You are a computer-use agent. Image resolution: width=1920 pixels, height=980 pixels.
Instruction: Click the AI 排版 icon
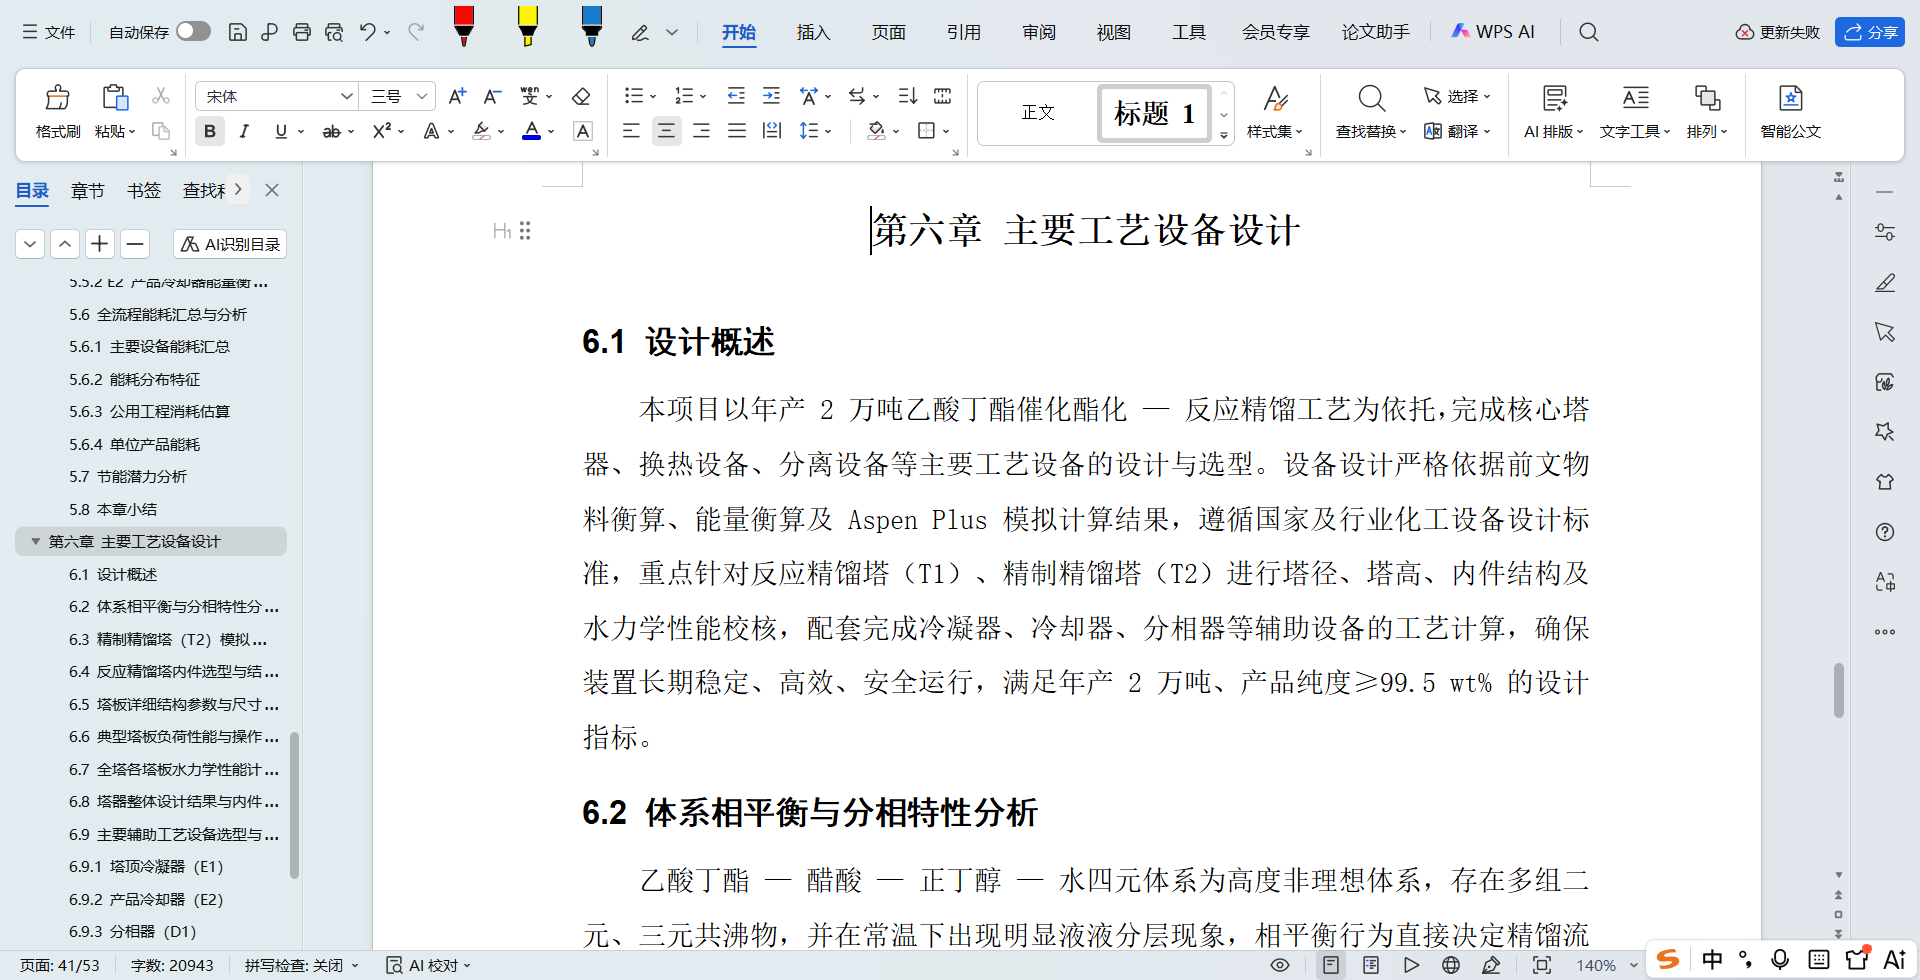(1554, 98)
